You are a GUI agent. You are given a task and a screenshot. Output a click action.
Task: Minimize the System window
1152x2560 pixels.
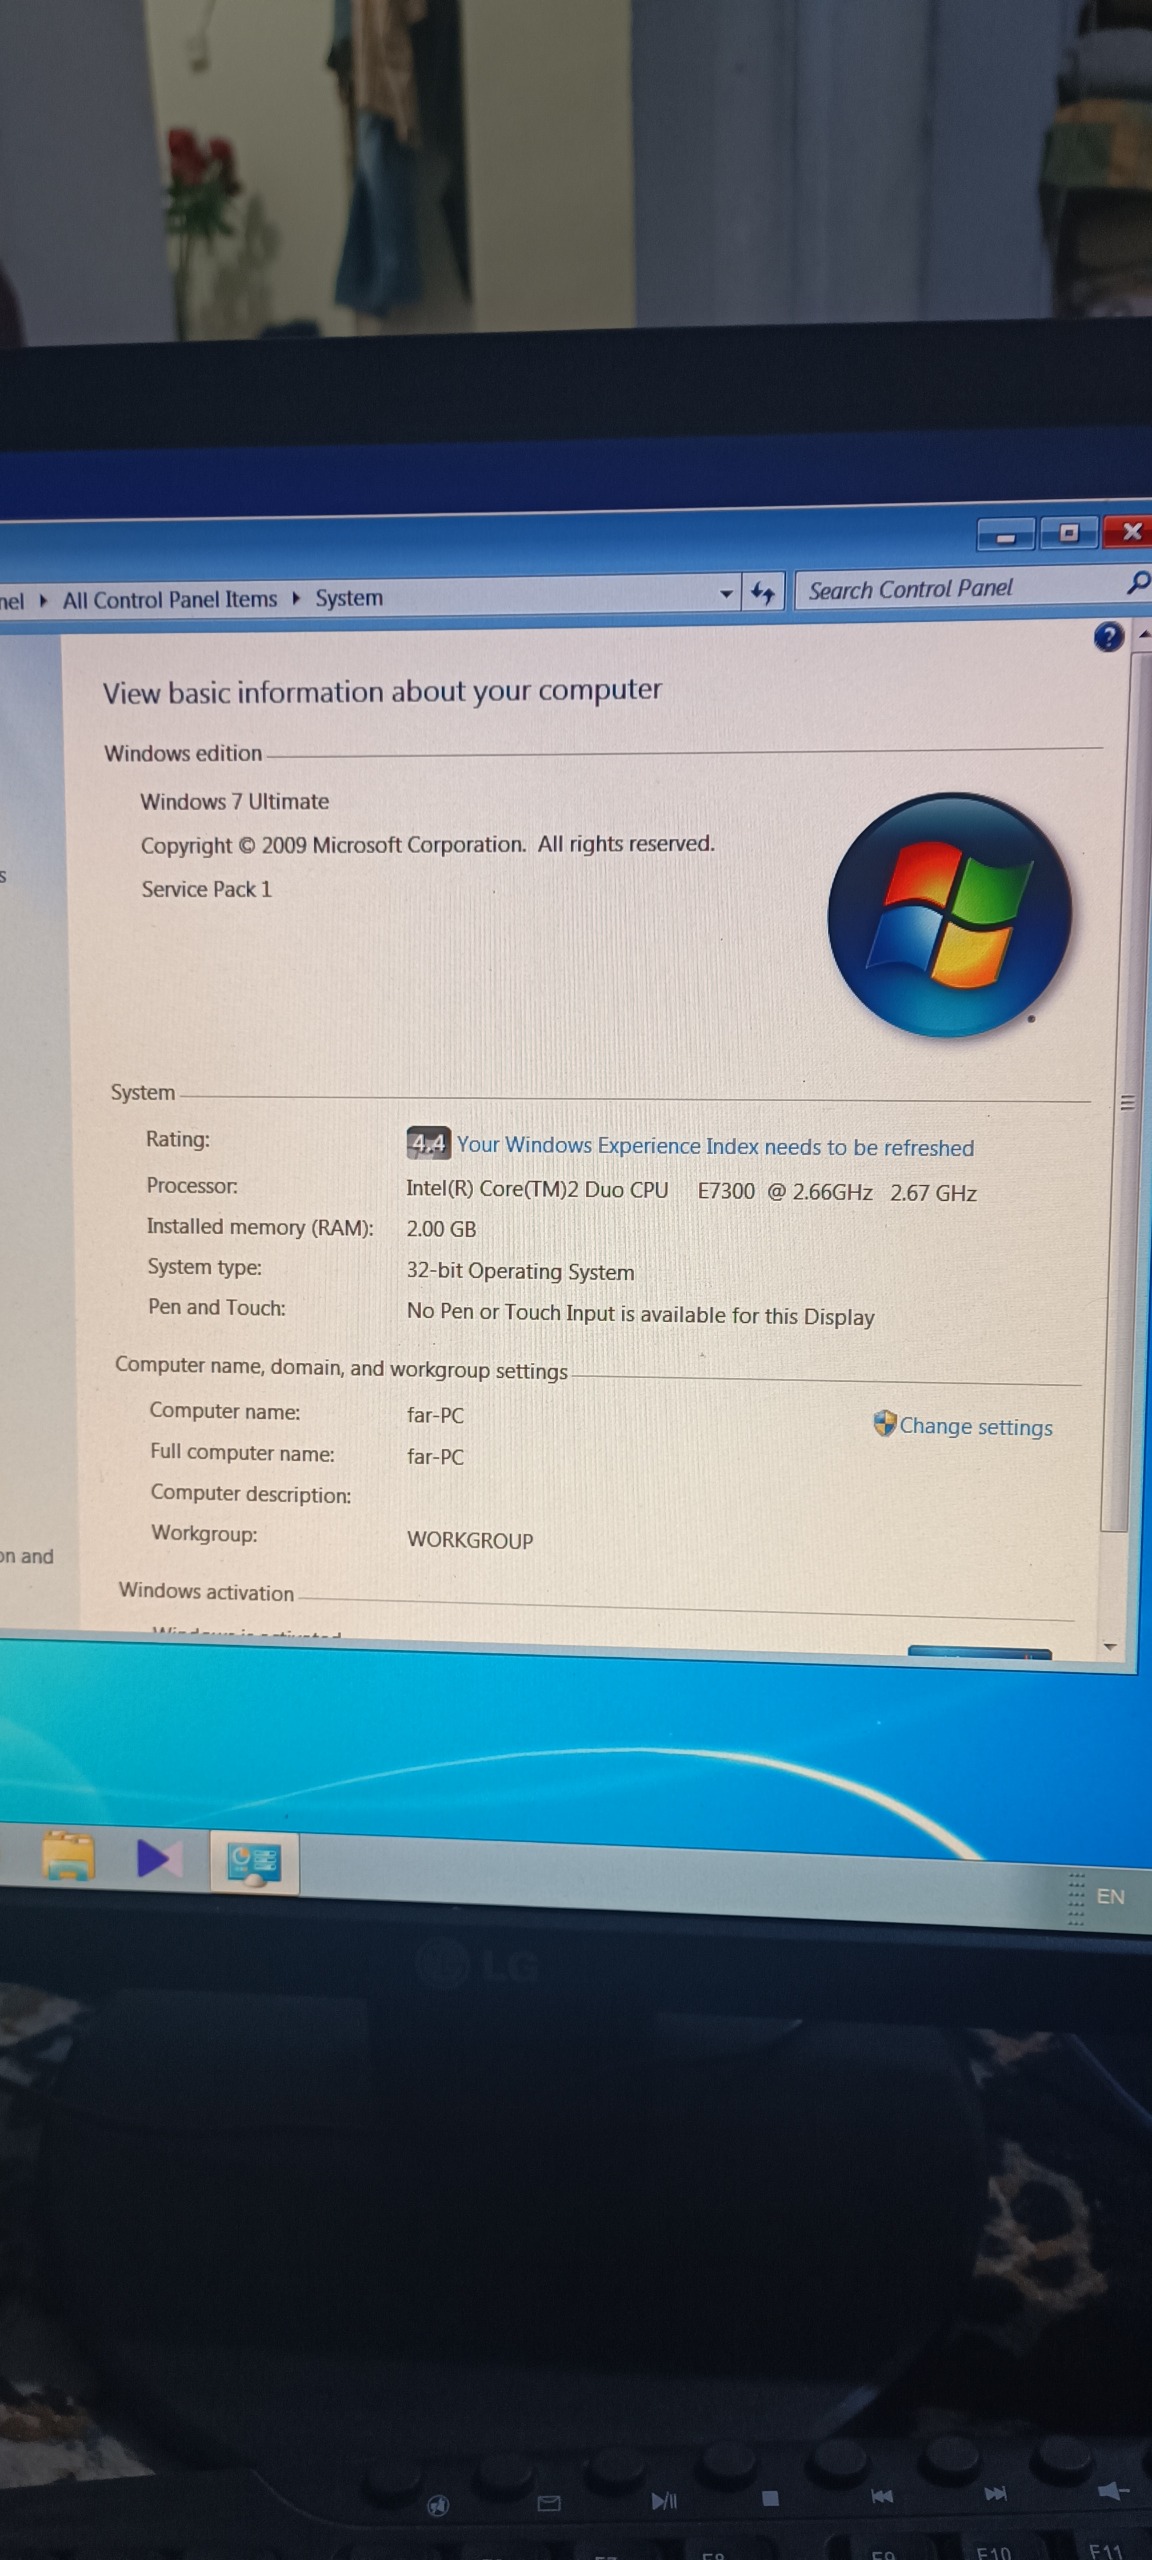click(x=1006, y=536)
